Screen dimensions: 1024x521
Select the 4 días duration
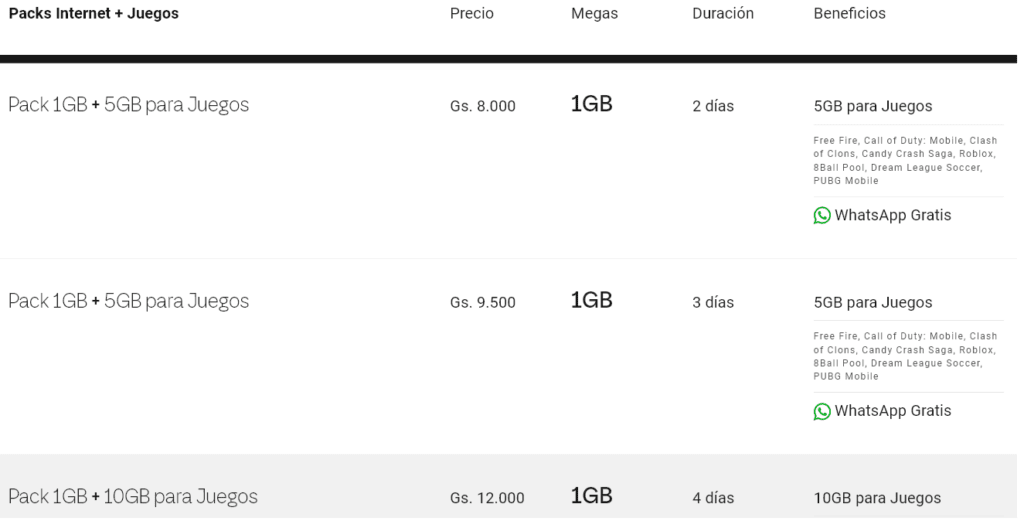pos(713,498)
